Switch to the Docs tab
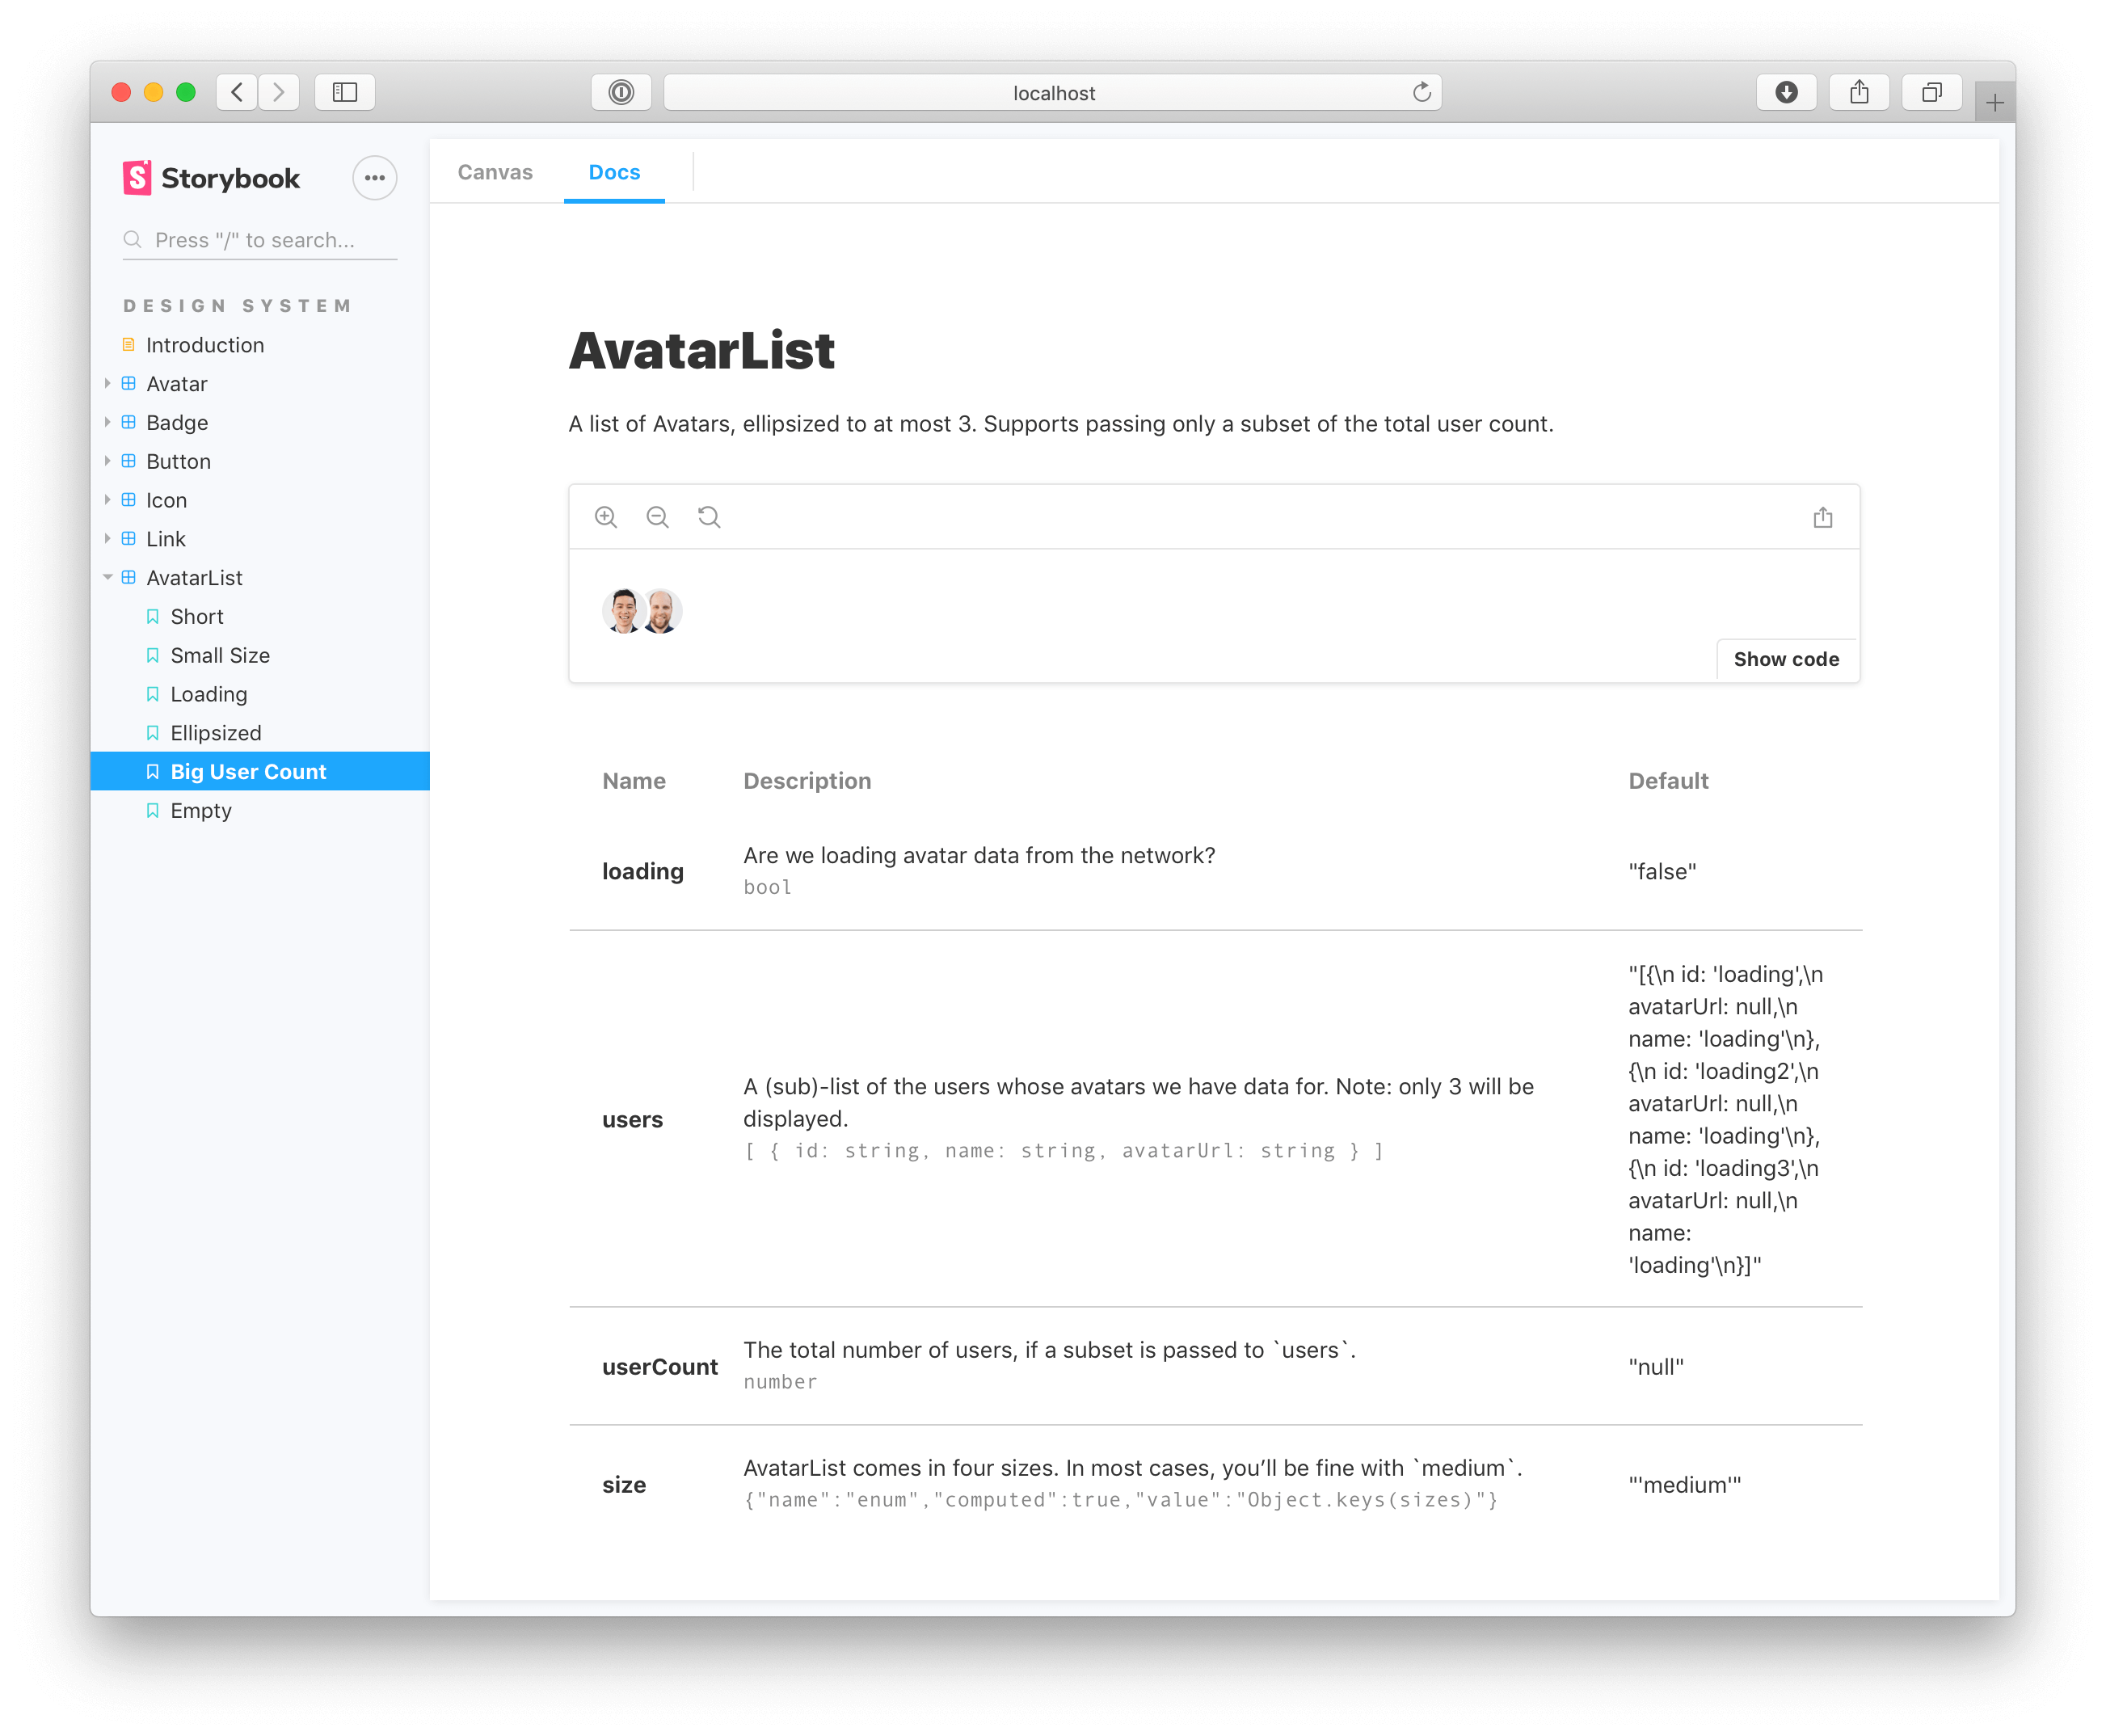 (x=614, y=171)
